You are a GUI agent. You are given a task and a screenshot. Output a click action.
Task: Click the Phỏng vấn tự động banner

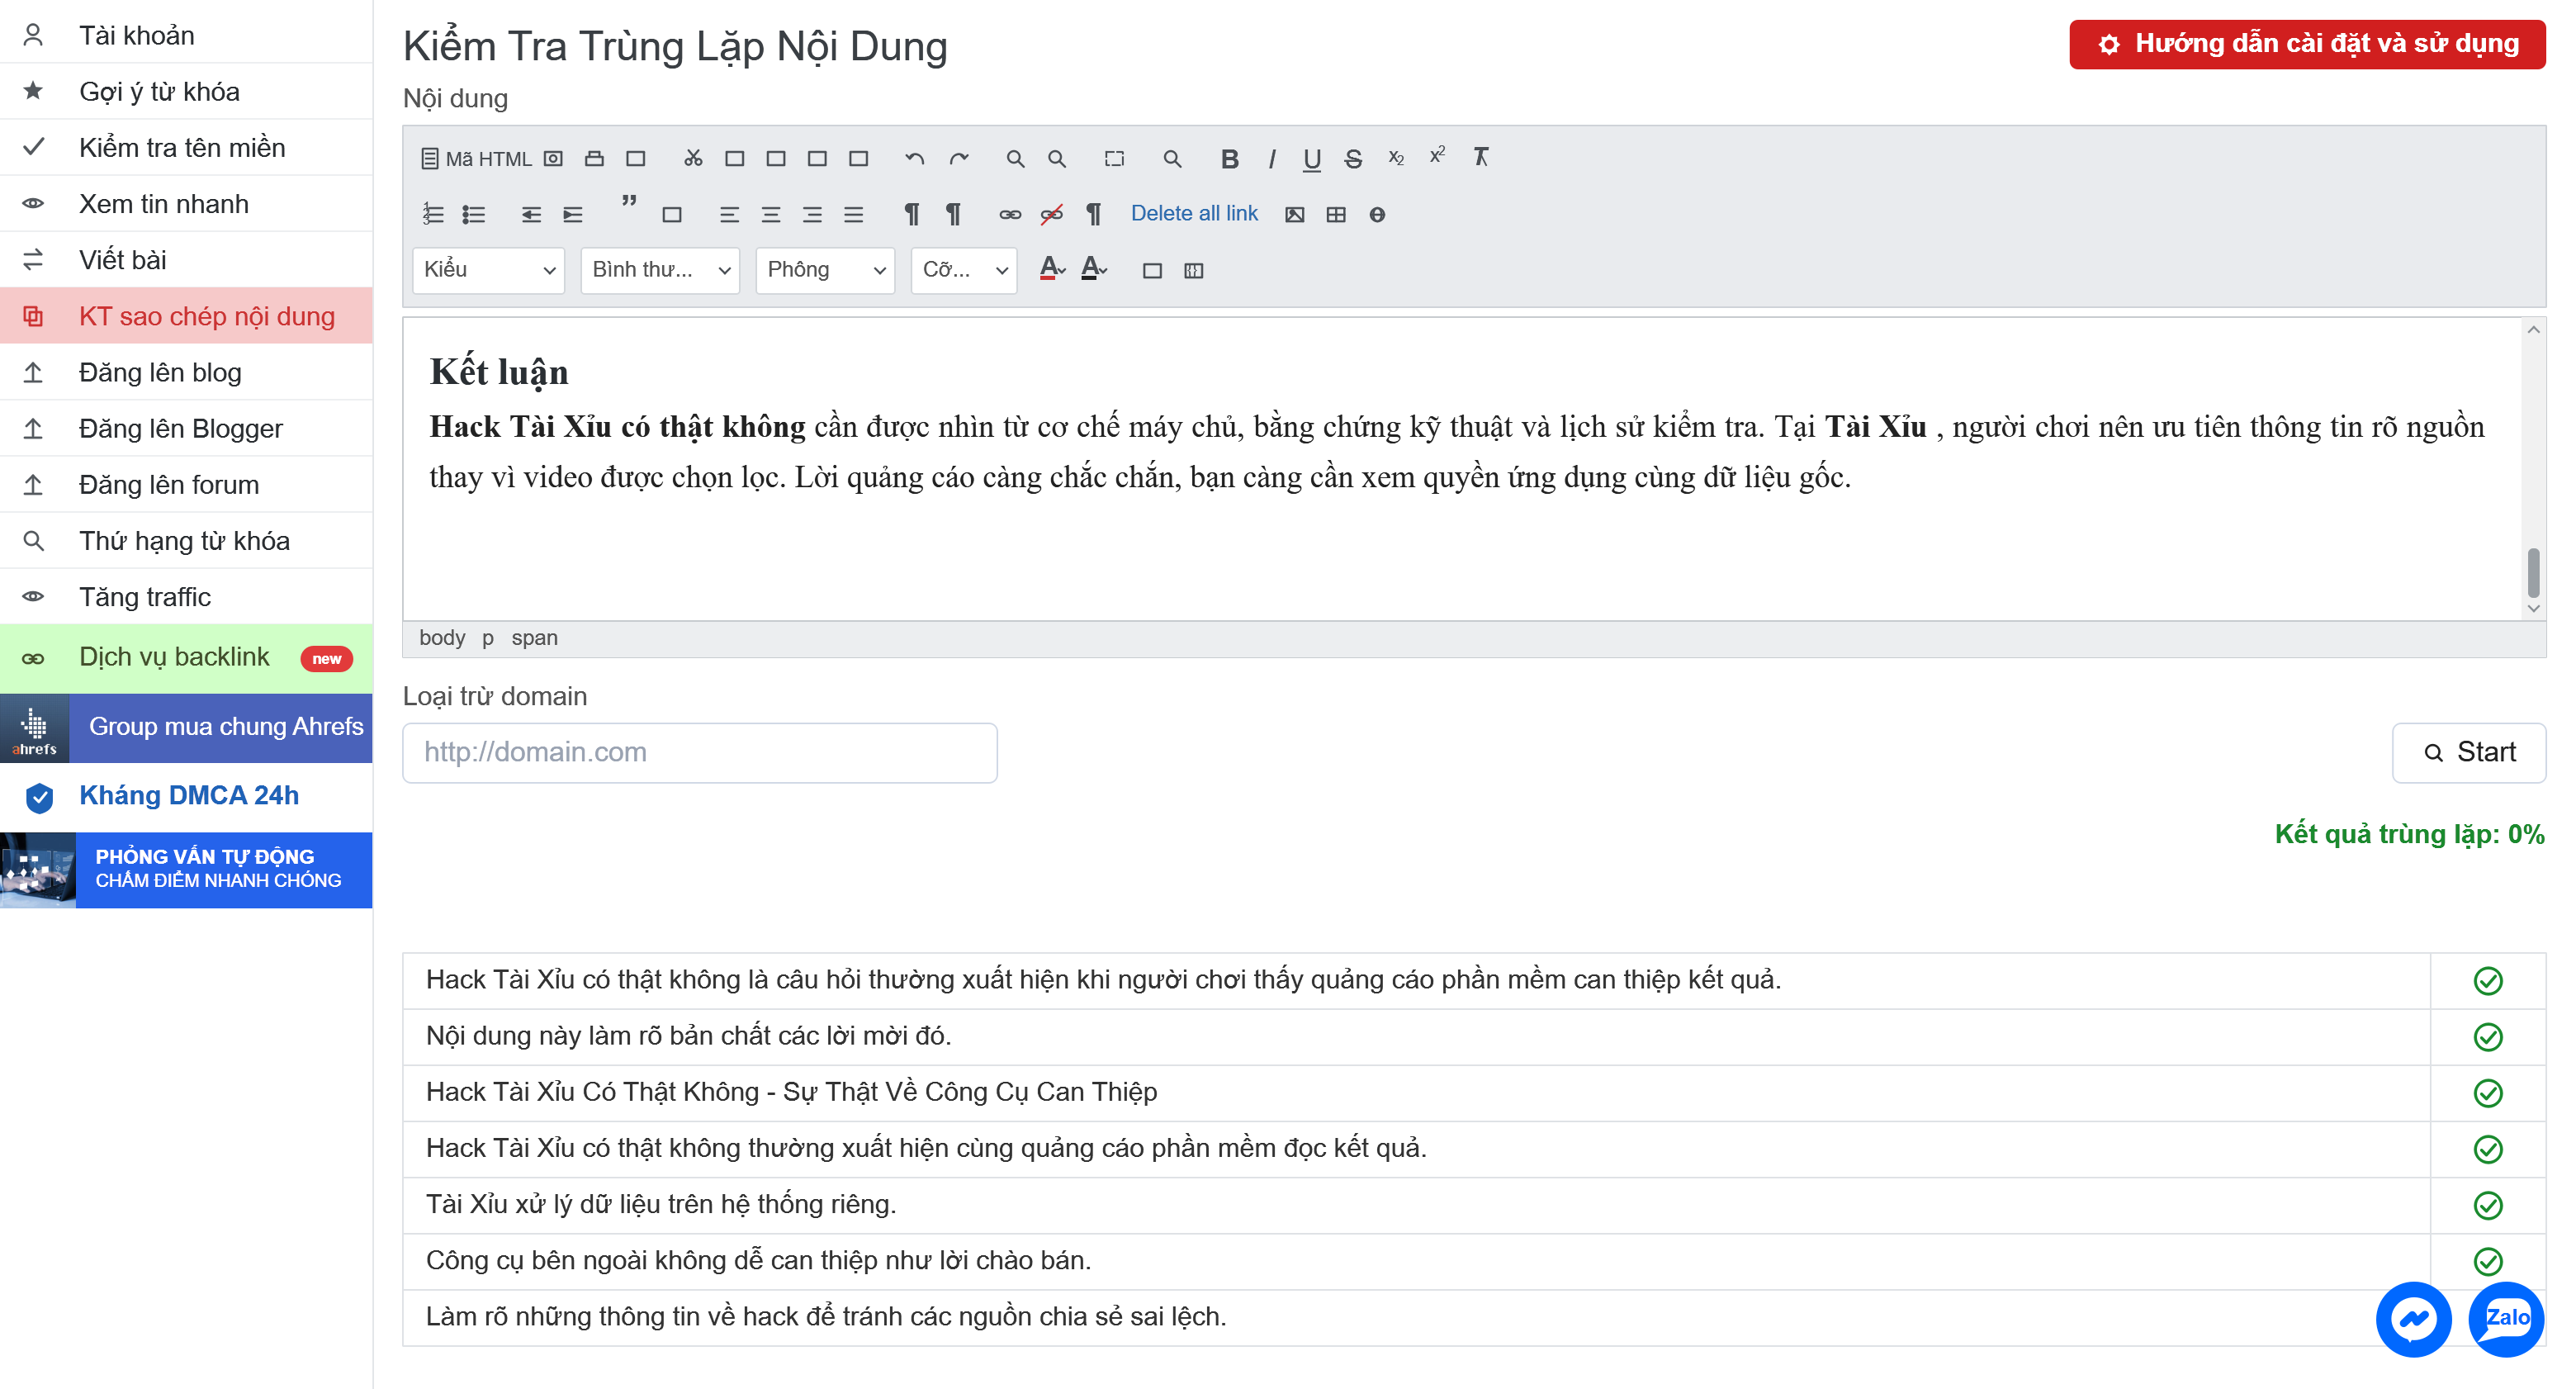186,869
